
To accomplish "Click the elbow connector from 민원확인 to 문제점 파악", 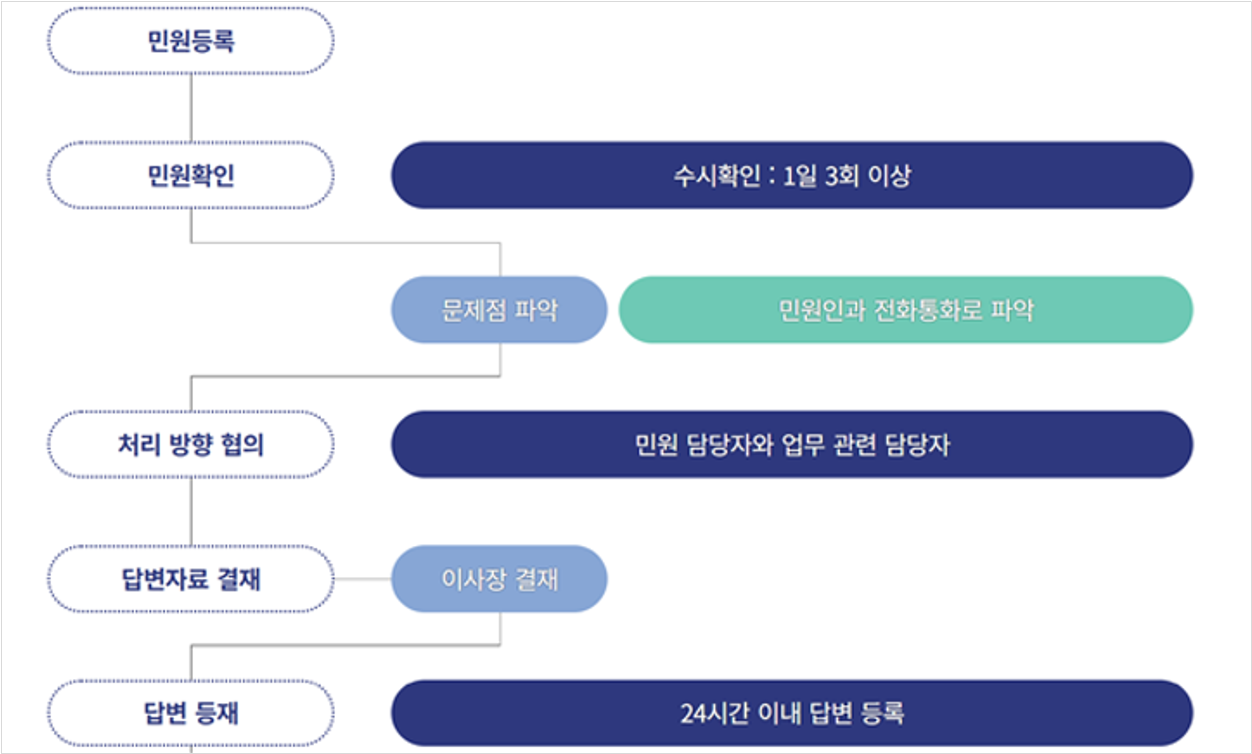I will click(x=345, y=242).
